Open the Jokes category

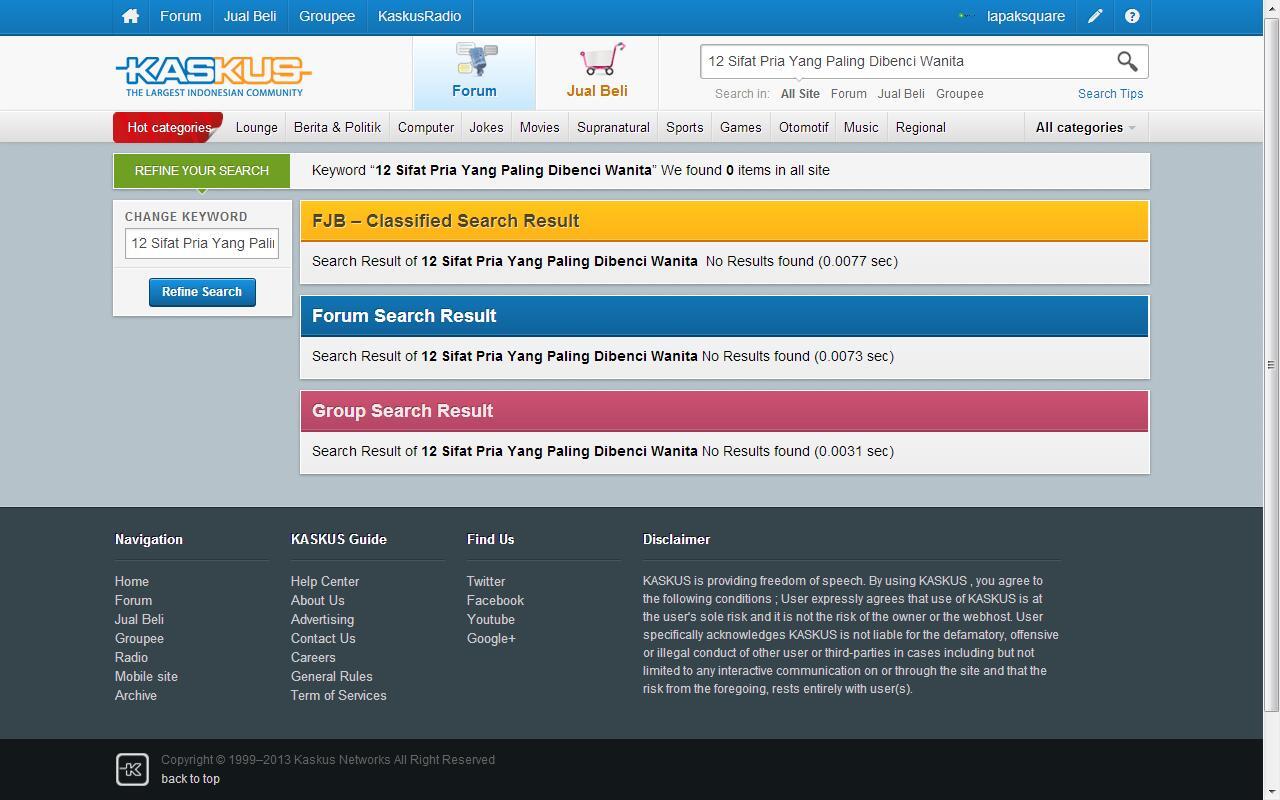(486, 128)
